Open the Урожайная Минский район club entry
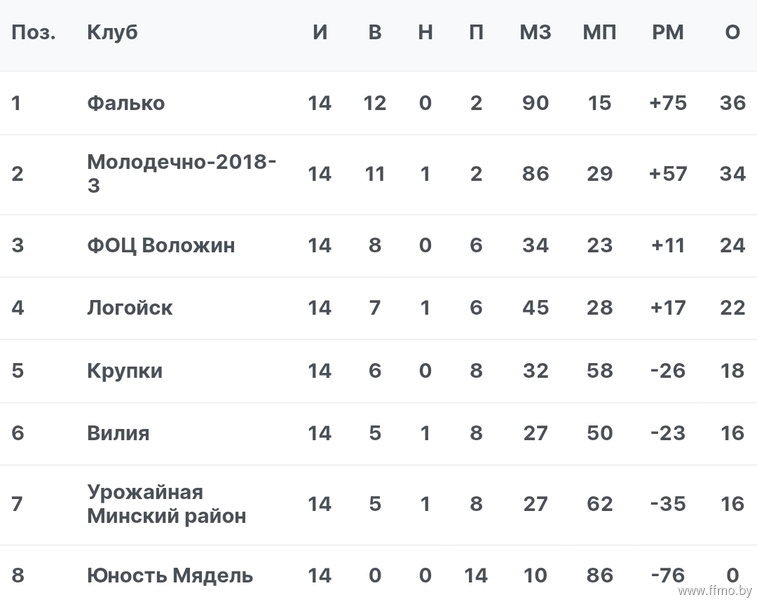The image size is (757, 600). 167,504
